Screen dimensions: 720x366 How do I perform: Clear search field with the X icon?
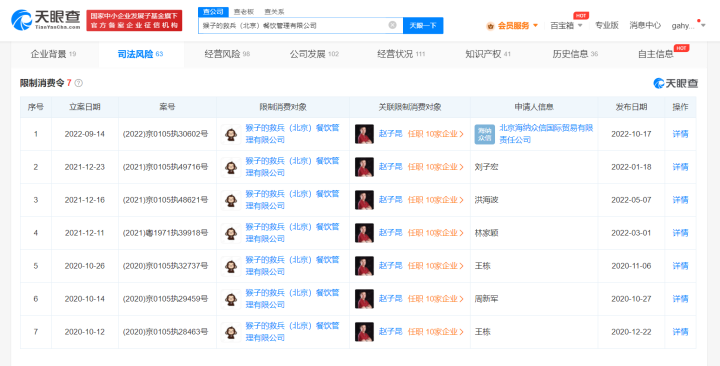click(392, 25)
